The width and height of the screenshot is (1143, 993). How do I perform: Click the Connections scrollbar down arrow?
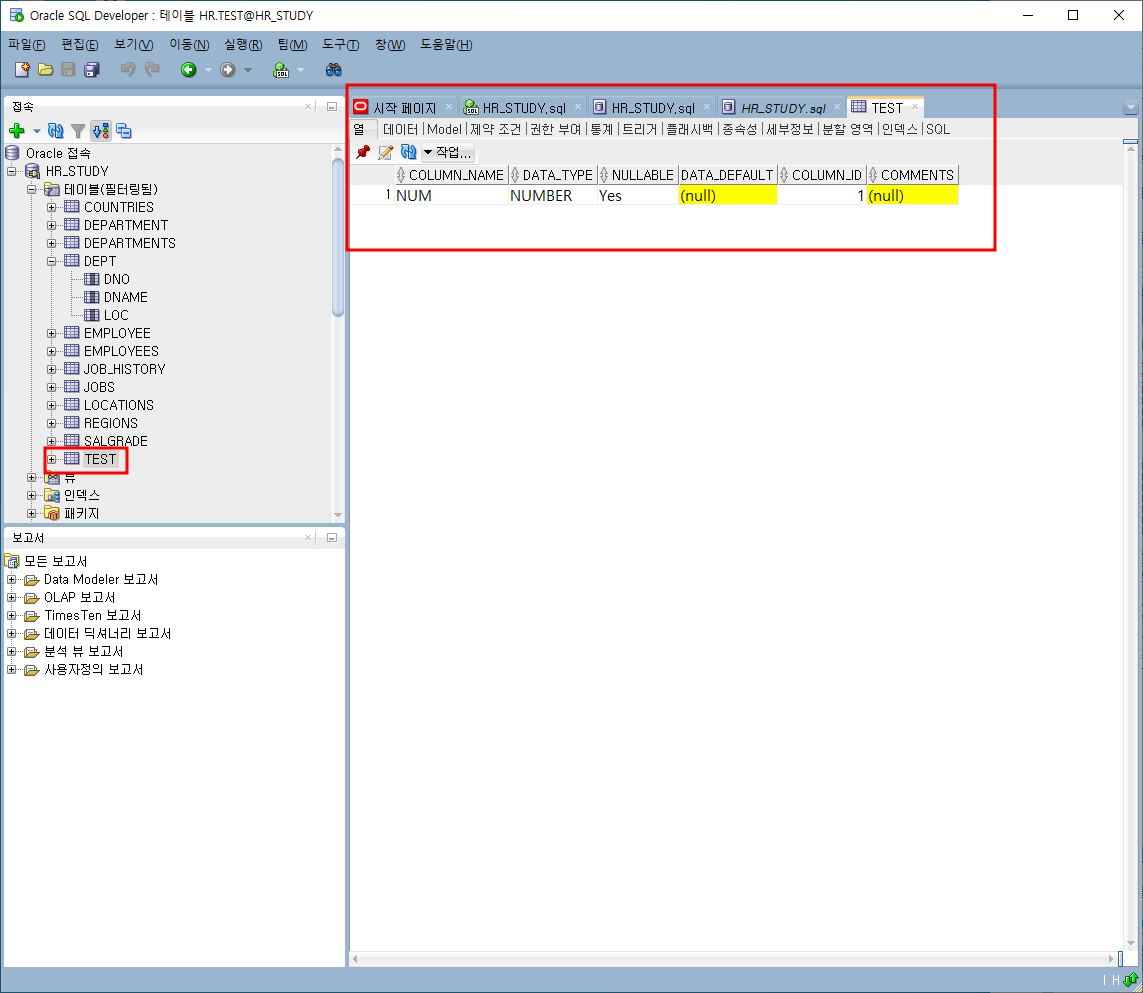338,515
